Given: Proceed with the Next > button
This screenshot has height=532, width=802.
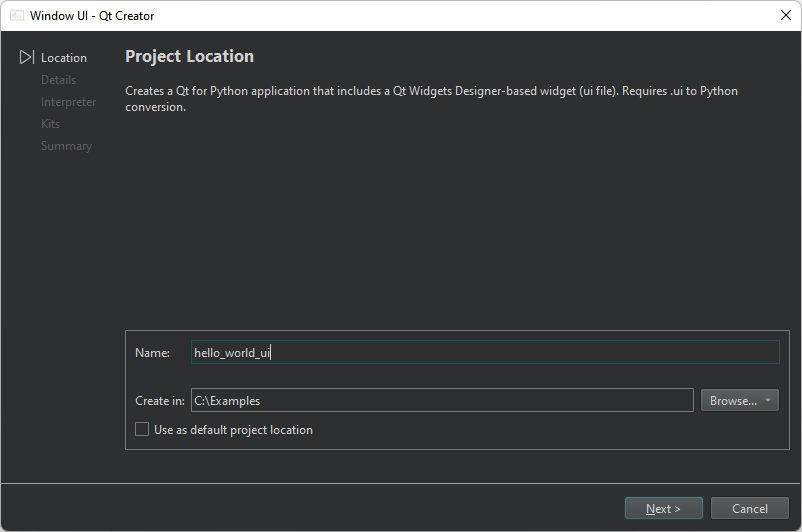Looking at the screenshot, I should point(663,508).
